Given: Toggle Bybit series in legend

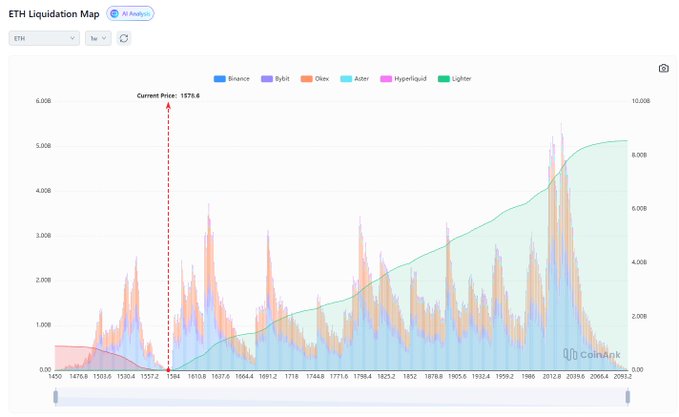Looking at the screenshot, I should (275, 79).
